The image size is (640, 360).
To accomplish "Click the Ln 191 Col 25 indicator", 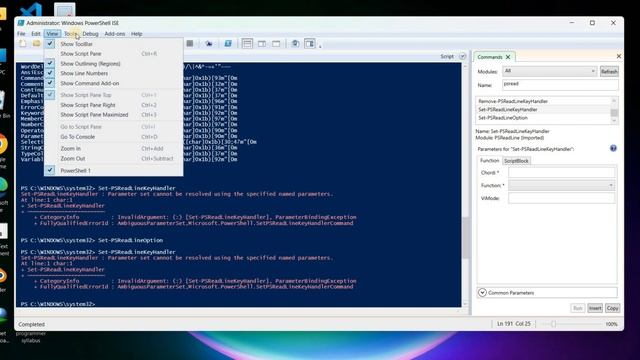I will [x=514, y=324].
